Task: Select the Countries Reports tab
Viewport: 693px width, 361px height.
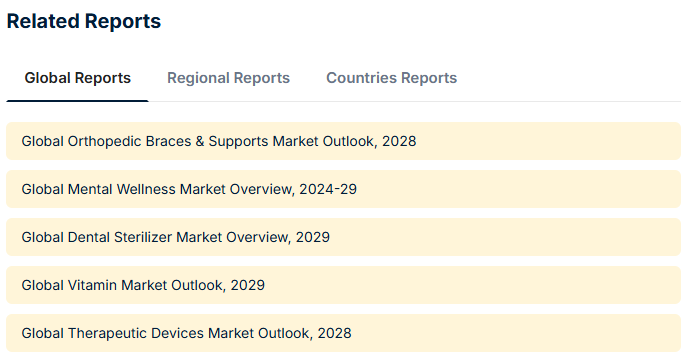Action: click(391, 78)
